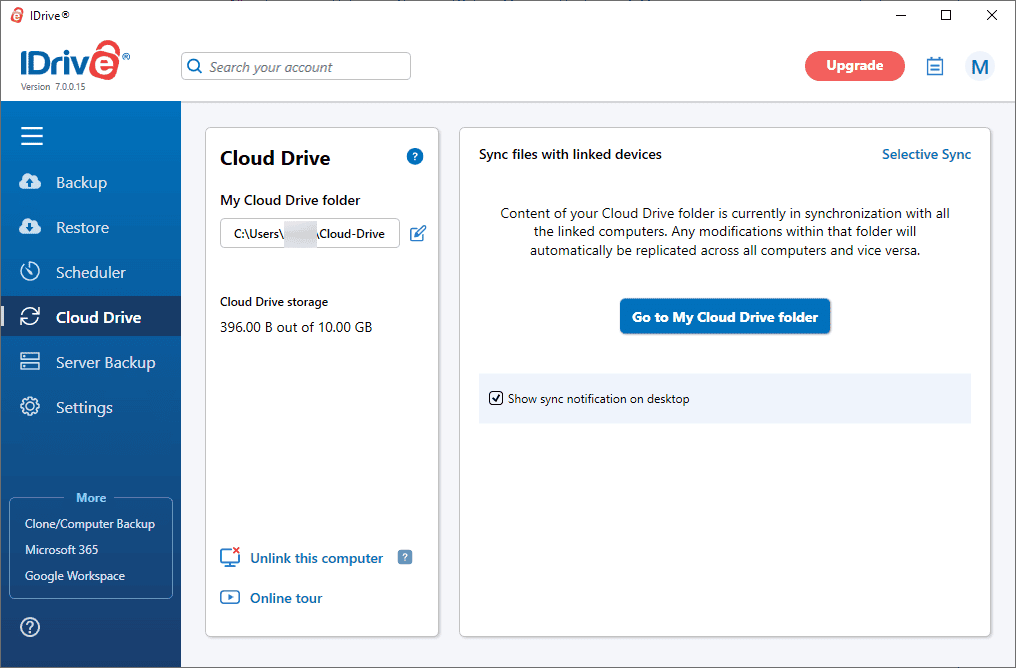Click the Backup cloud upload icon
Viewport: 1016px width, 668px height.
point(30,182)
